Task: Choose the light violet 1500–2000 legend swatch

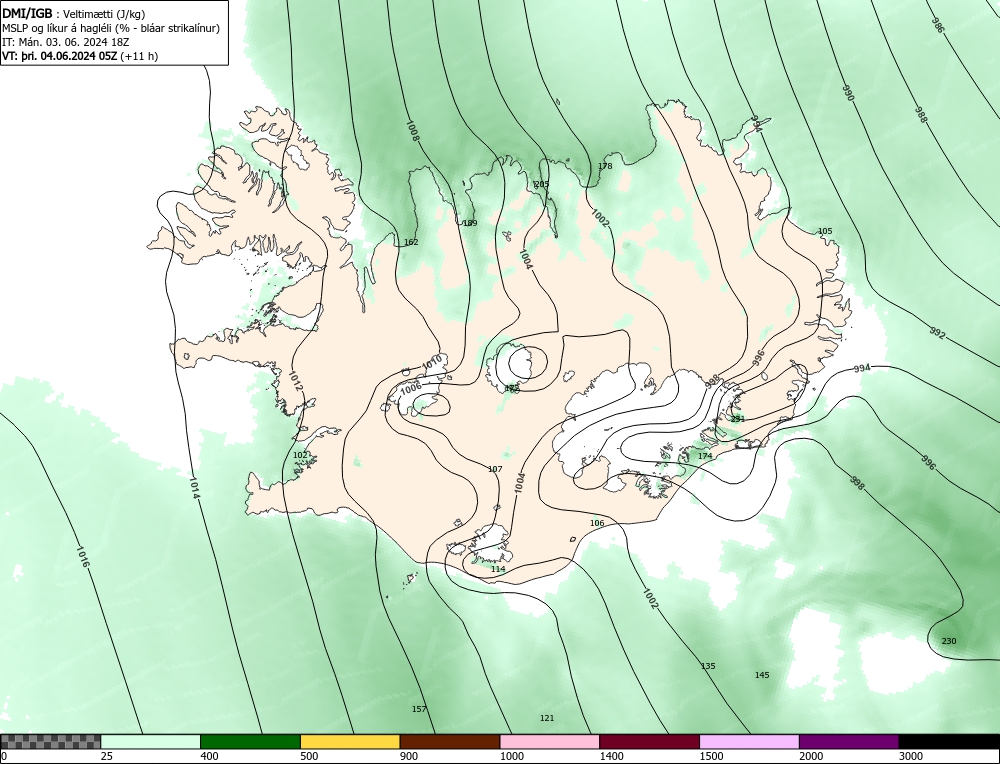Action: (x=749, y=742)
